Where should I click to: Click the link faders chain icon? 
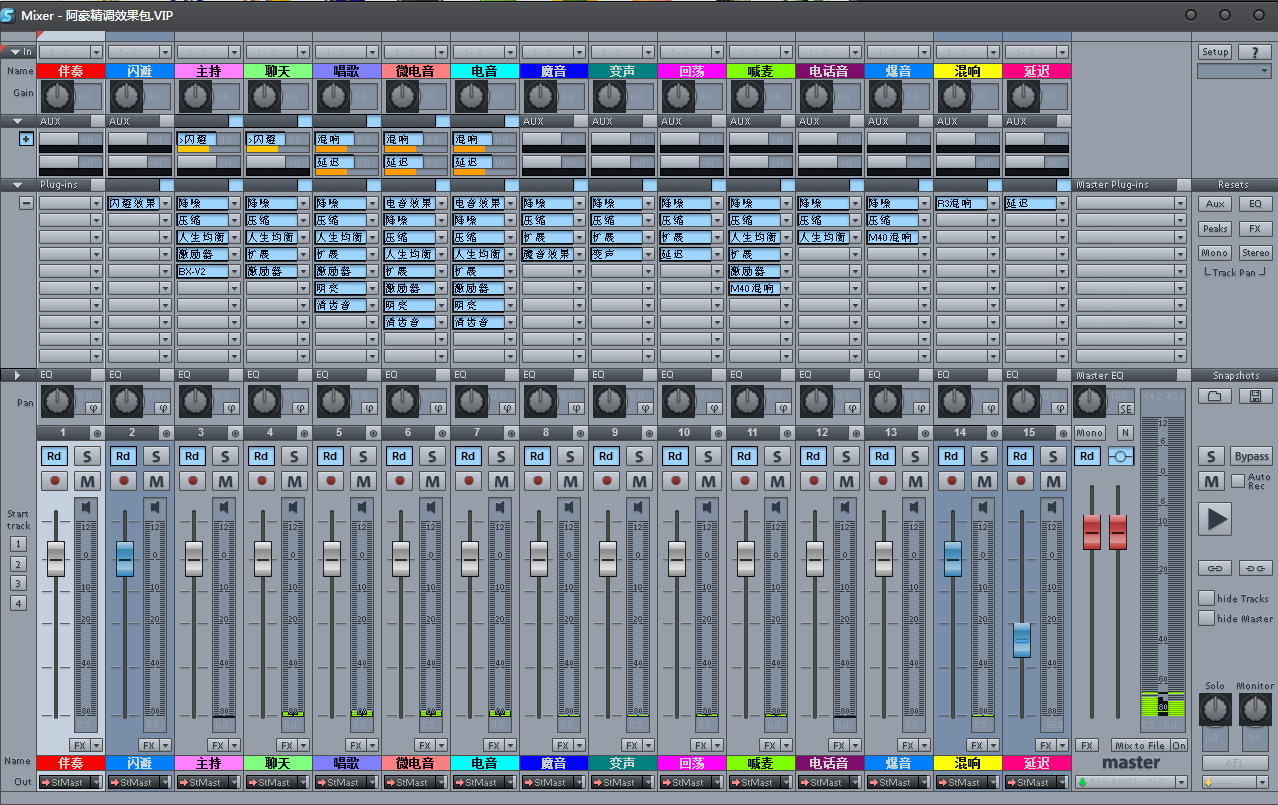[x=1215, y=568]
